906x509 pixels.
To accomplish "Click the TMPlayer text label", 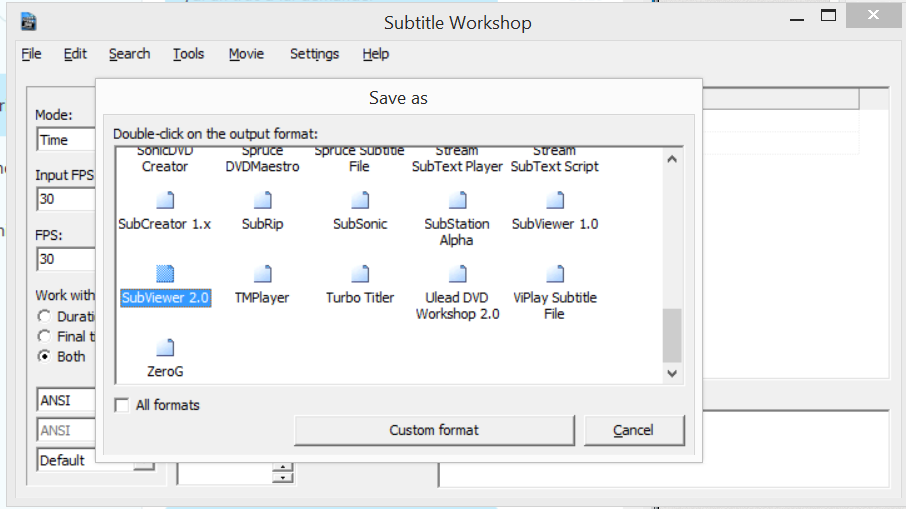I will (262, 298).
